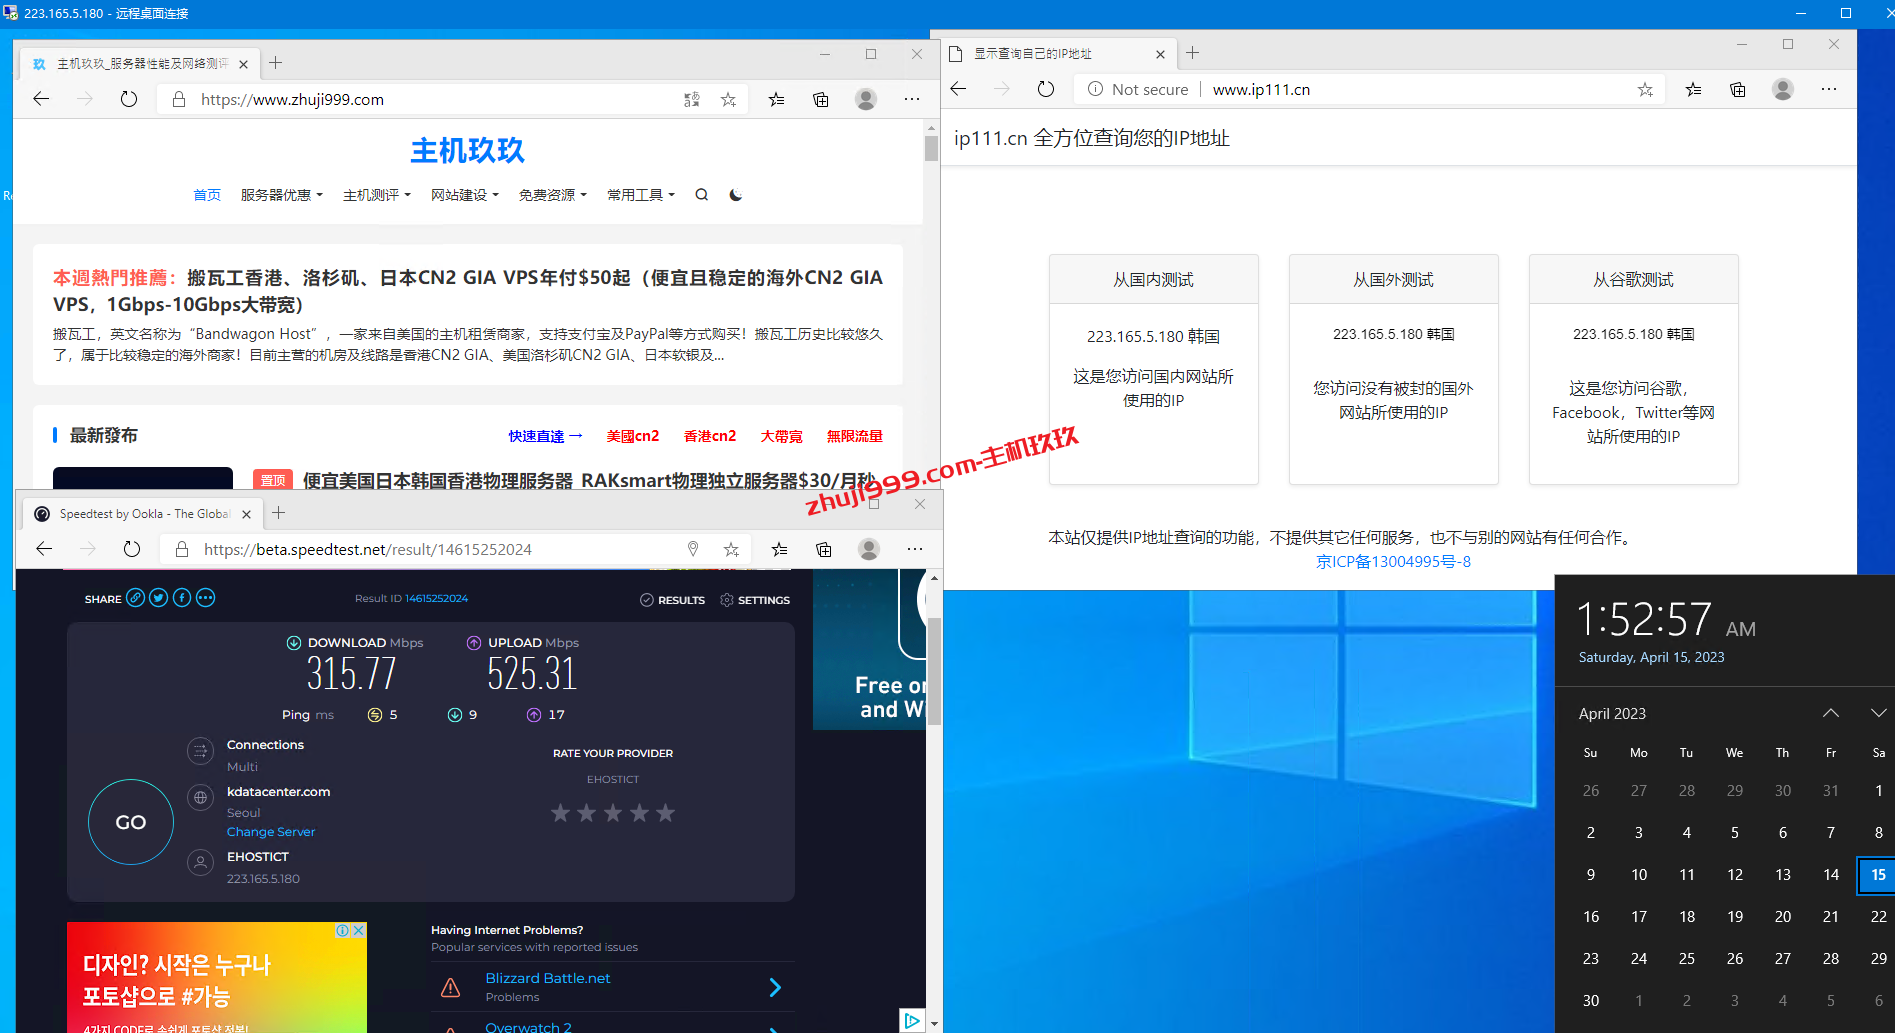Click translate icon in zhuji999 address bar
Screen dimensions: 1895x1033
(x=692, y=99)
